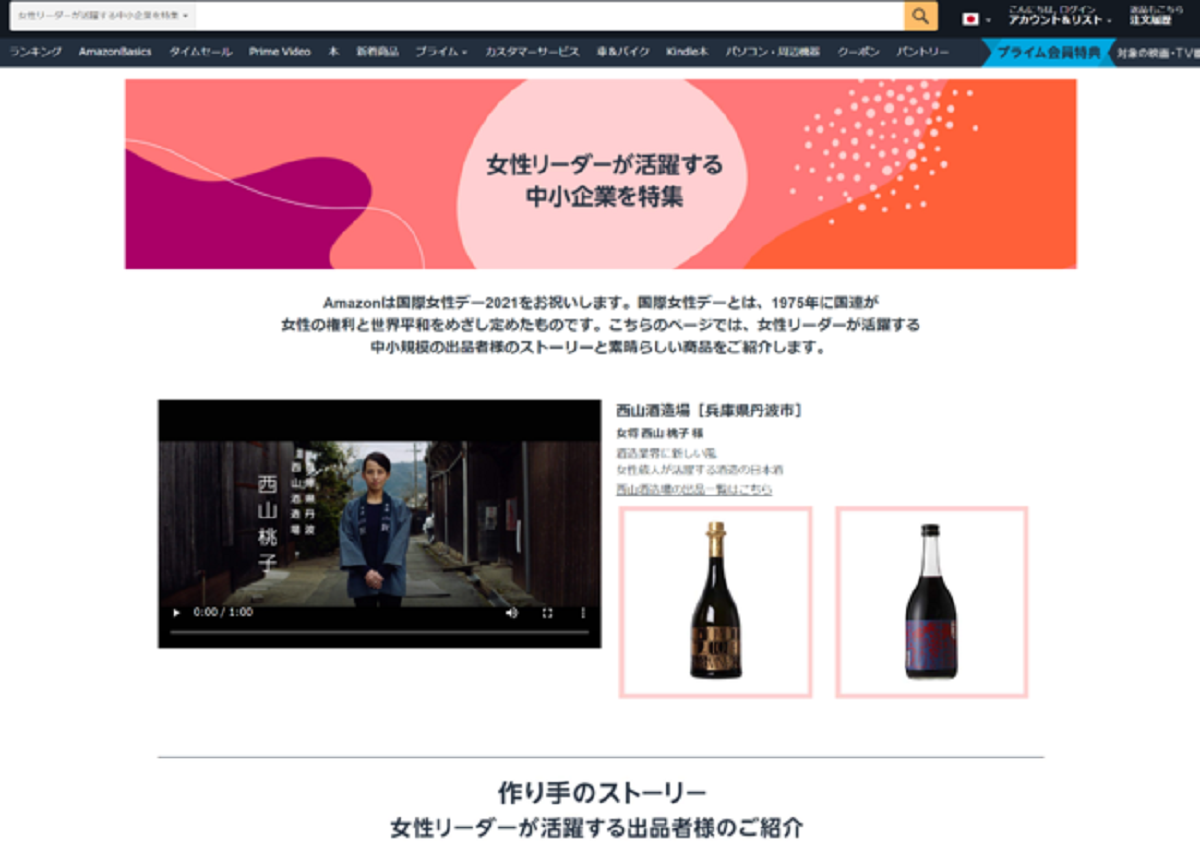
Task: Click the 西山酒造場［兵庫県丹波市］ heading
Action: click(709, 410)
